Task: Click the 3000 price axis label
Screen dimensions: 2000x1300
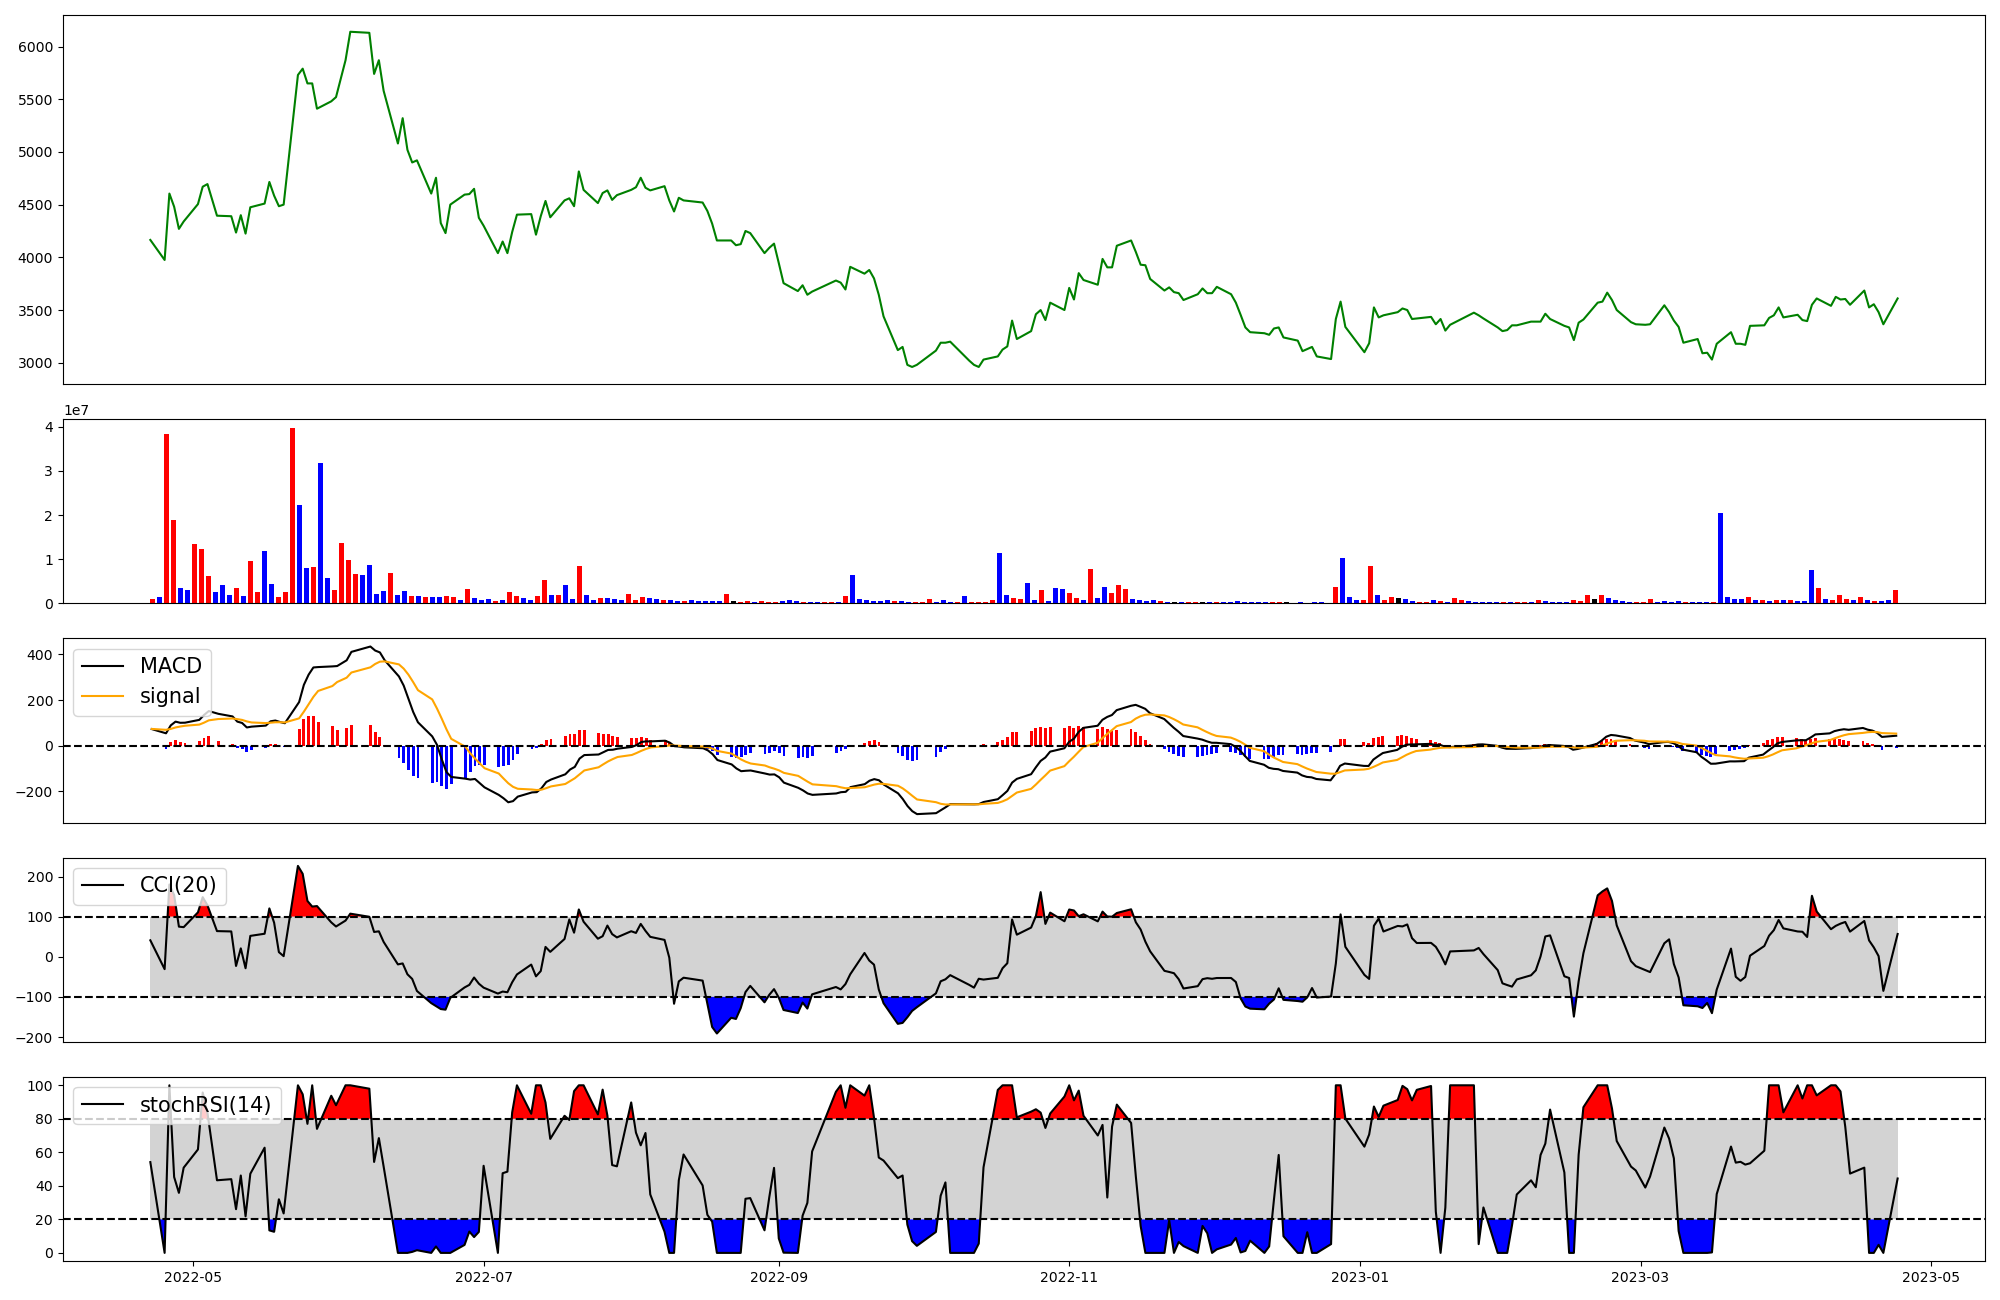Action: point(36,363)
